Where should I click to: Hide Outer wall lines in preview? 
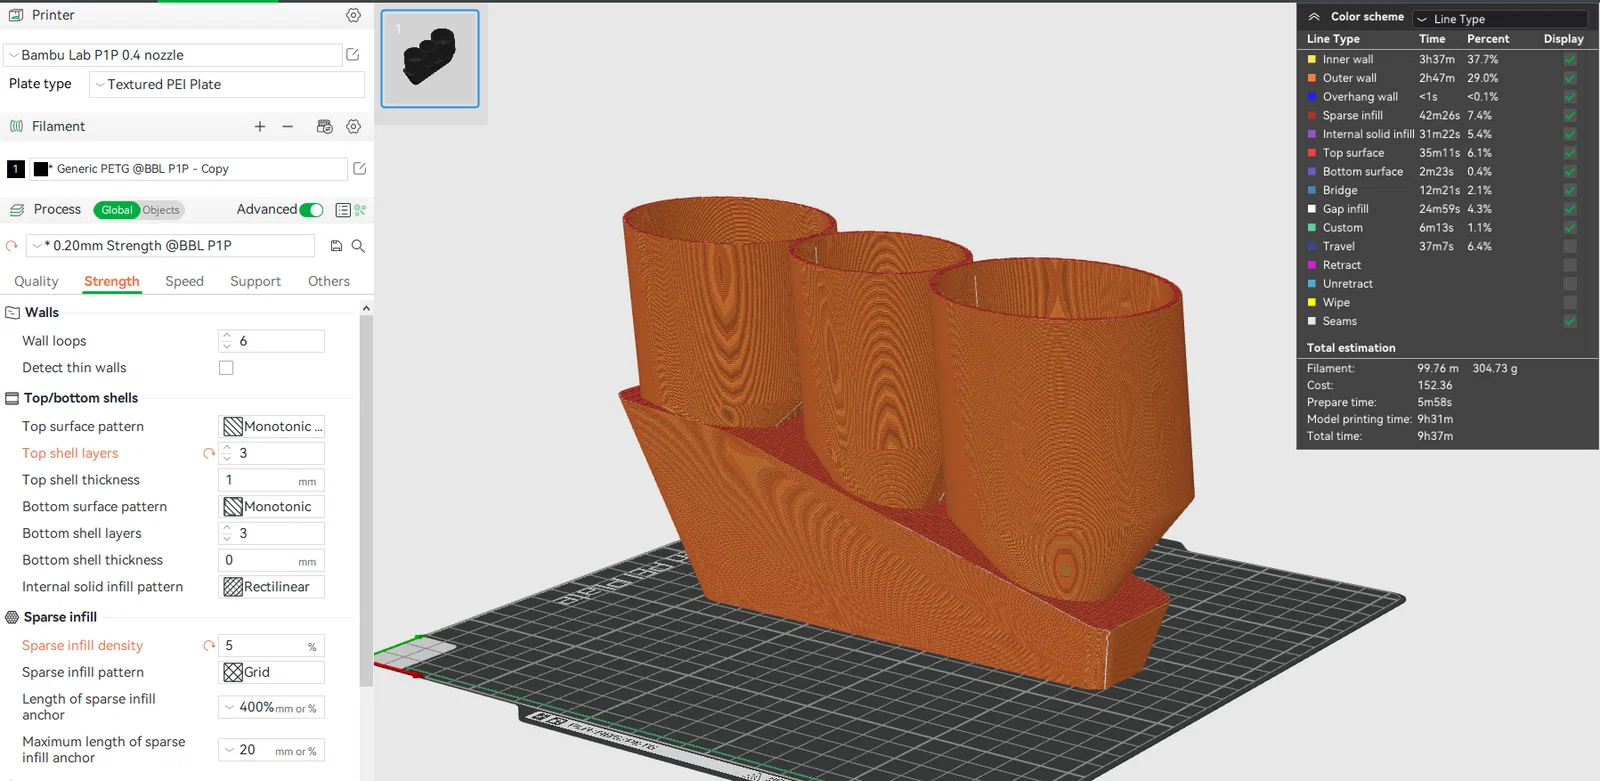1570,78
